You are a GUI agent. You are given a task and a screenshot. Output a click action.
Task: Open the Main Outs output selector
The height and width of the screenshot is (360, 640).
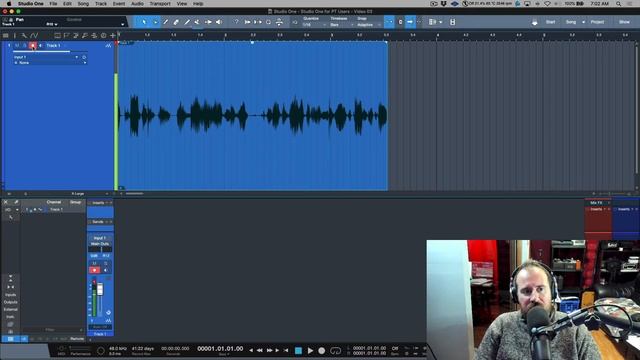click(x=100, y=244)
